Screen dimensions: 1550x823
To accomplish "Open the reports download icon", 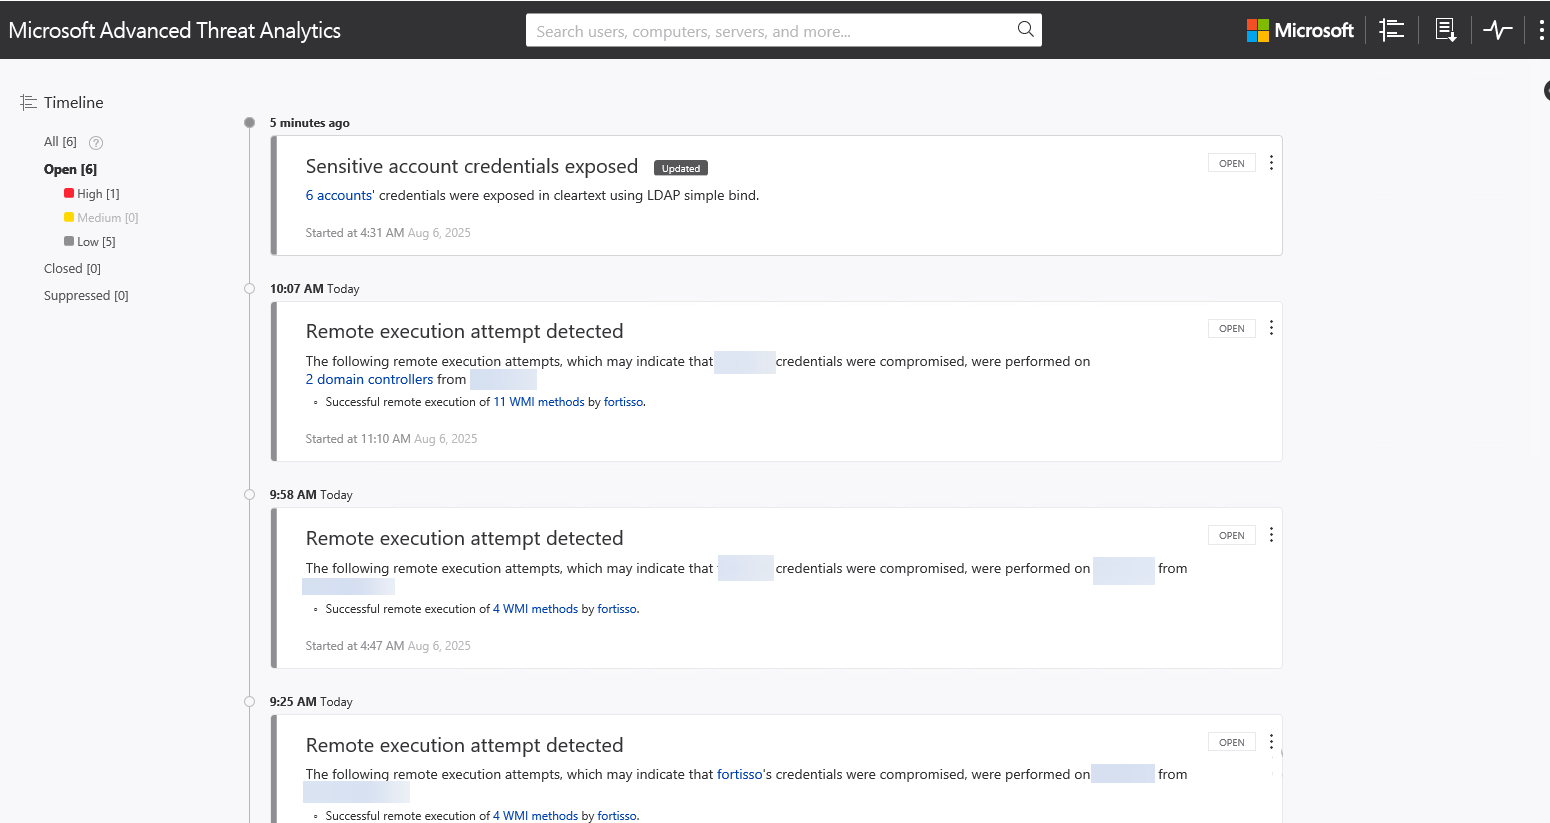I will (x=1445, y=30).
